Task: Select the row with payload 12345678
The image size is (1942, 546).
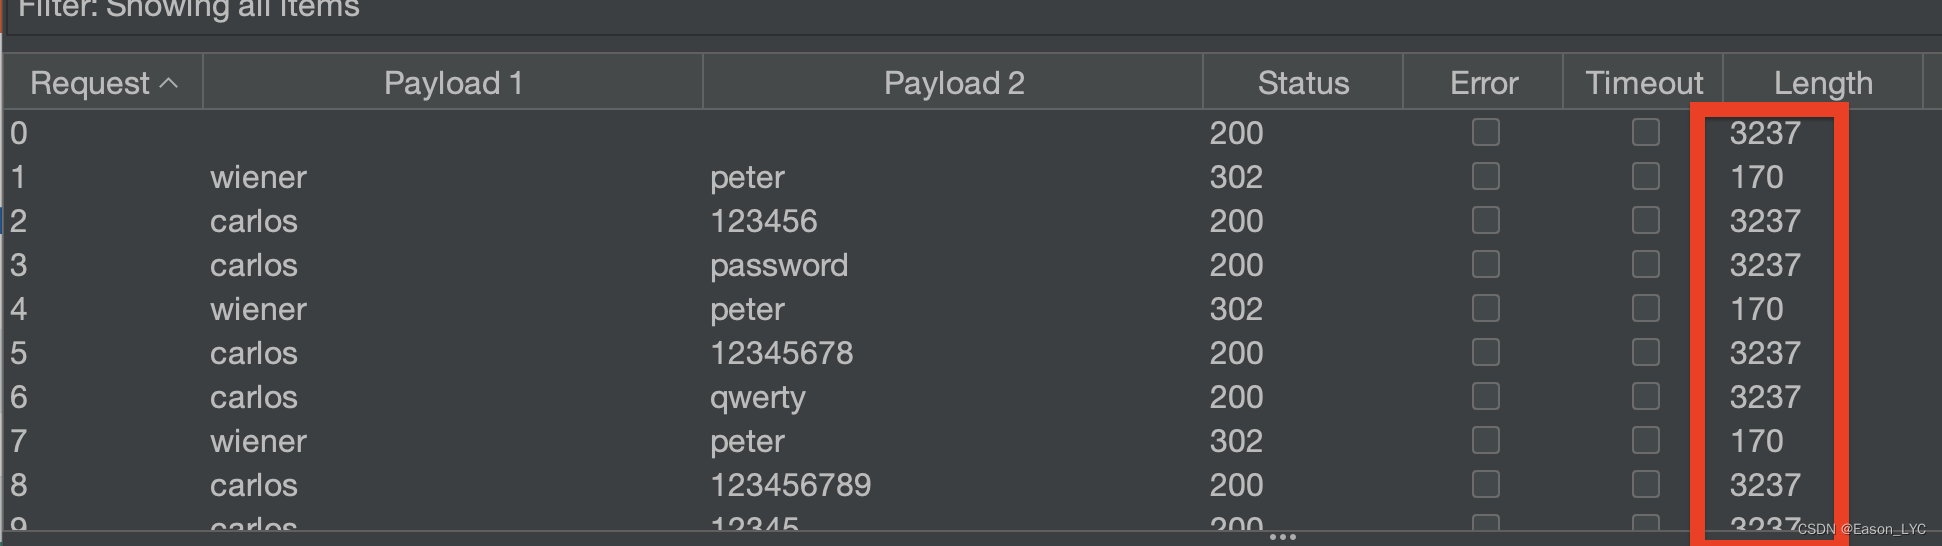Action: [x=971, y=353]
